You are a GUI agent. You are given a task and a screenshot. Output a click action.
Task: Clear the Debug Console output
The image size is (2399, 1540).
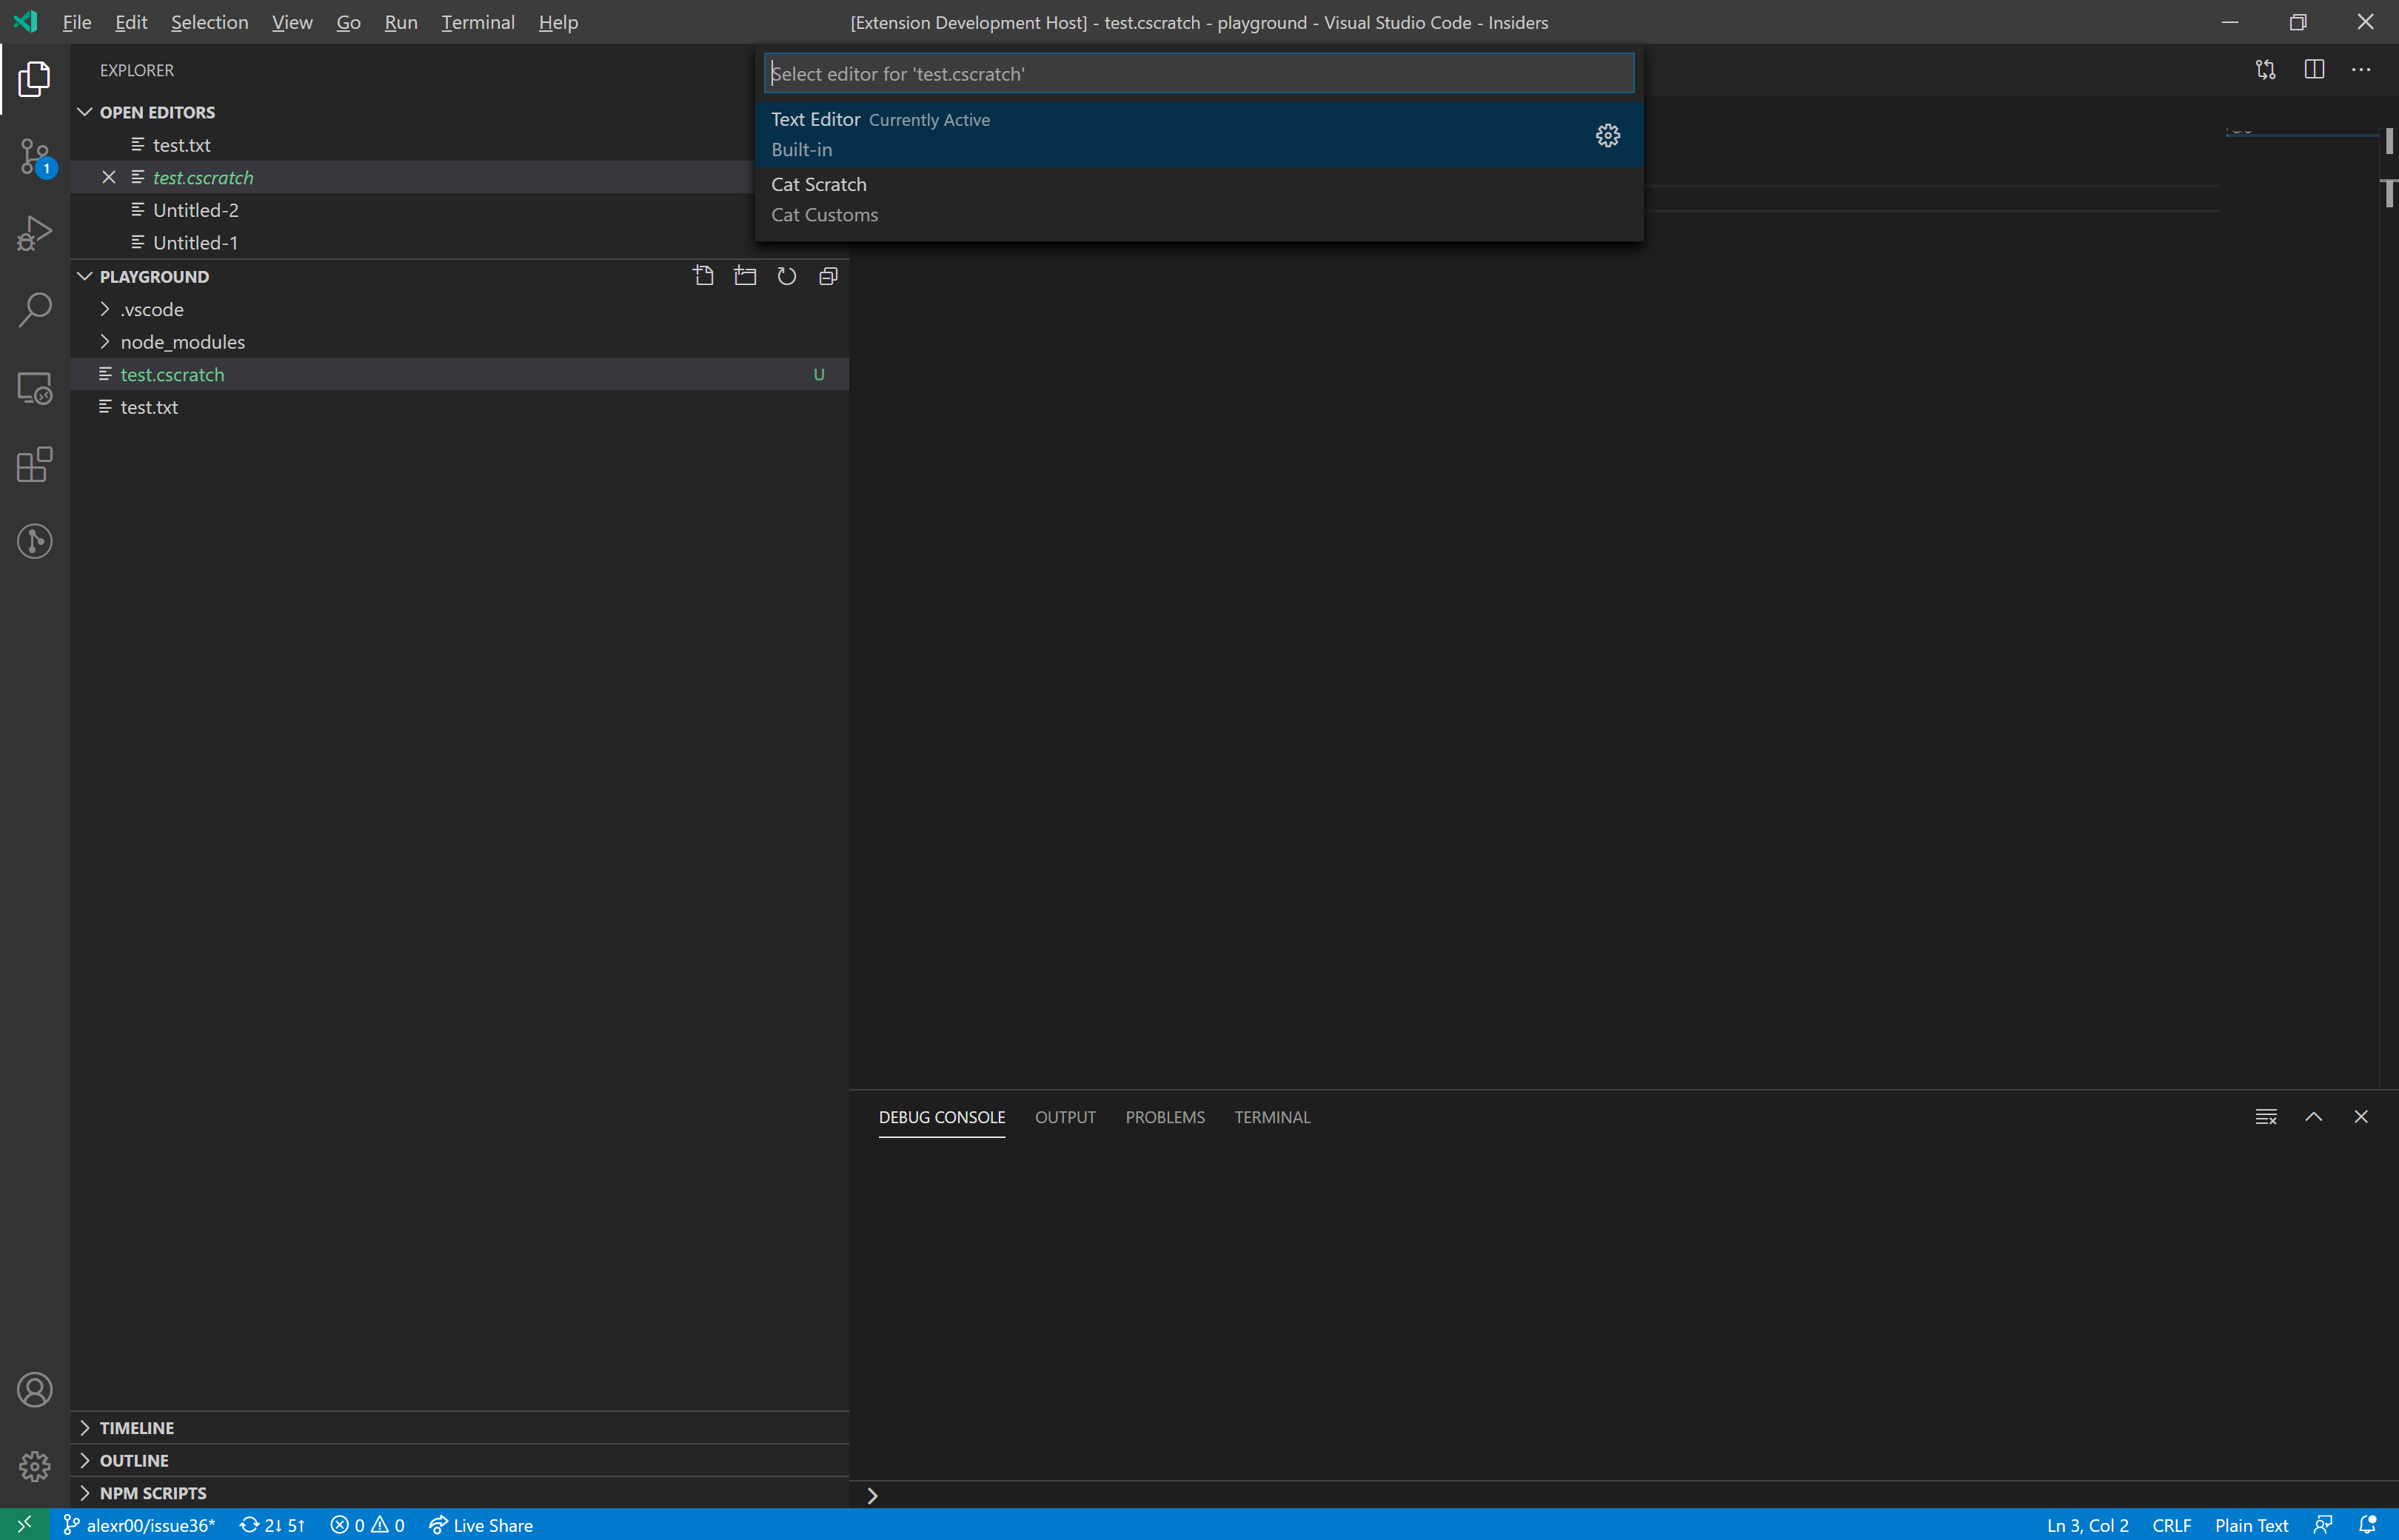(x=2266, y=1116)
